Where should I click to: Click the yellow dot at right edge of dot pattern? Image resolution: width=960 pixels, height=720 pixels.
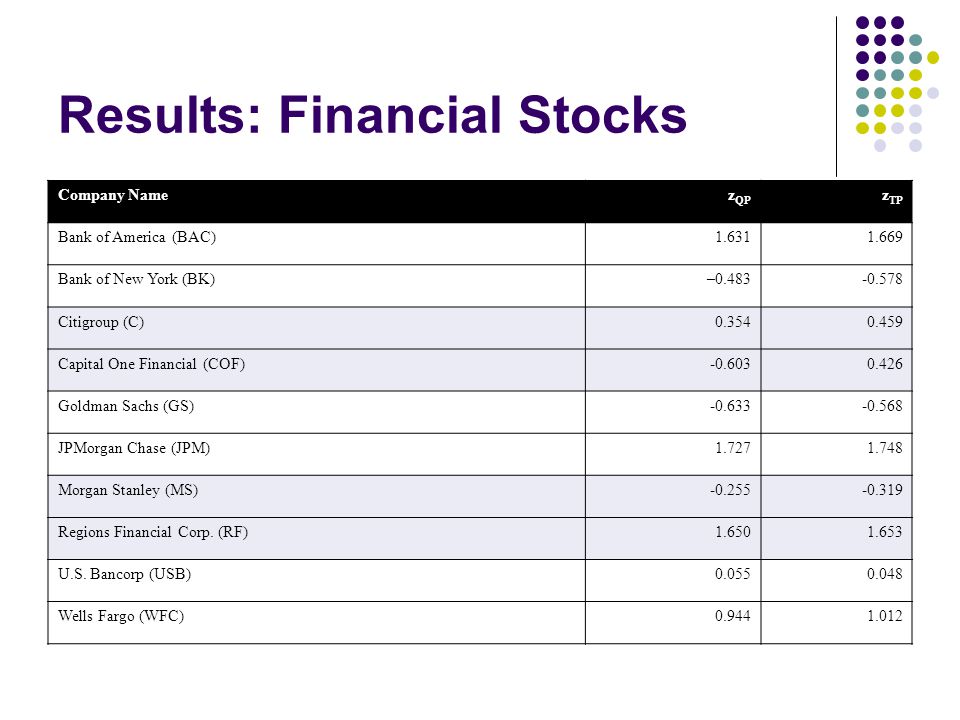(932, 58)
